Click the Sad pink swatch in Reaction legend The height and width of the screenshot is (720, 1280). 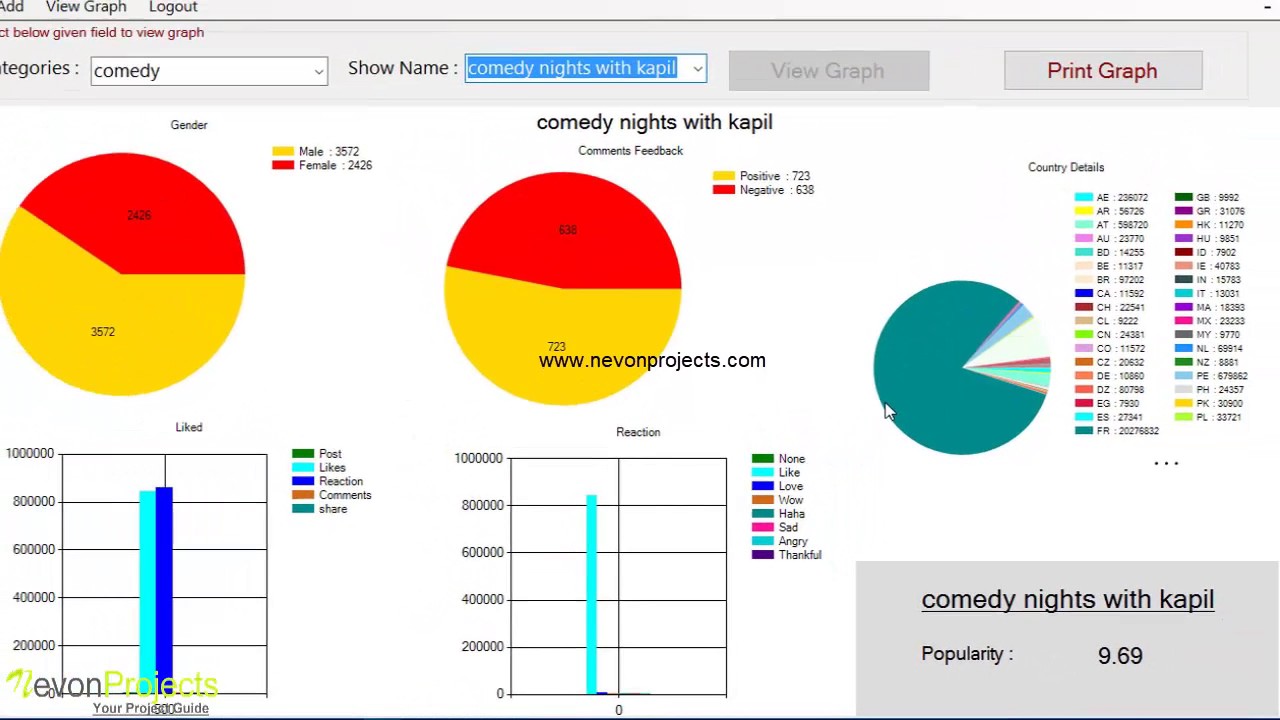pyautogui.click(x=763, y=527)
